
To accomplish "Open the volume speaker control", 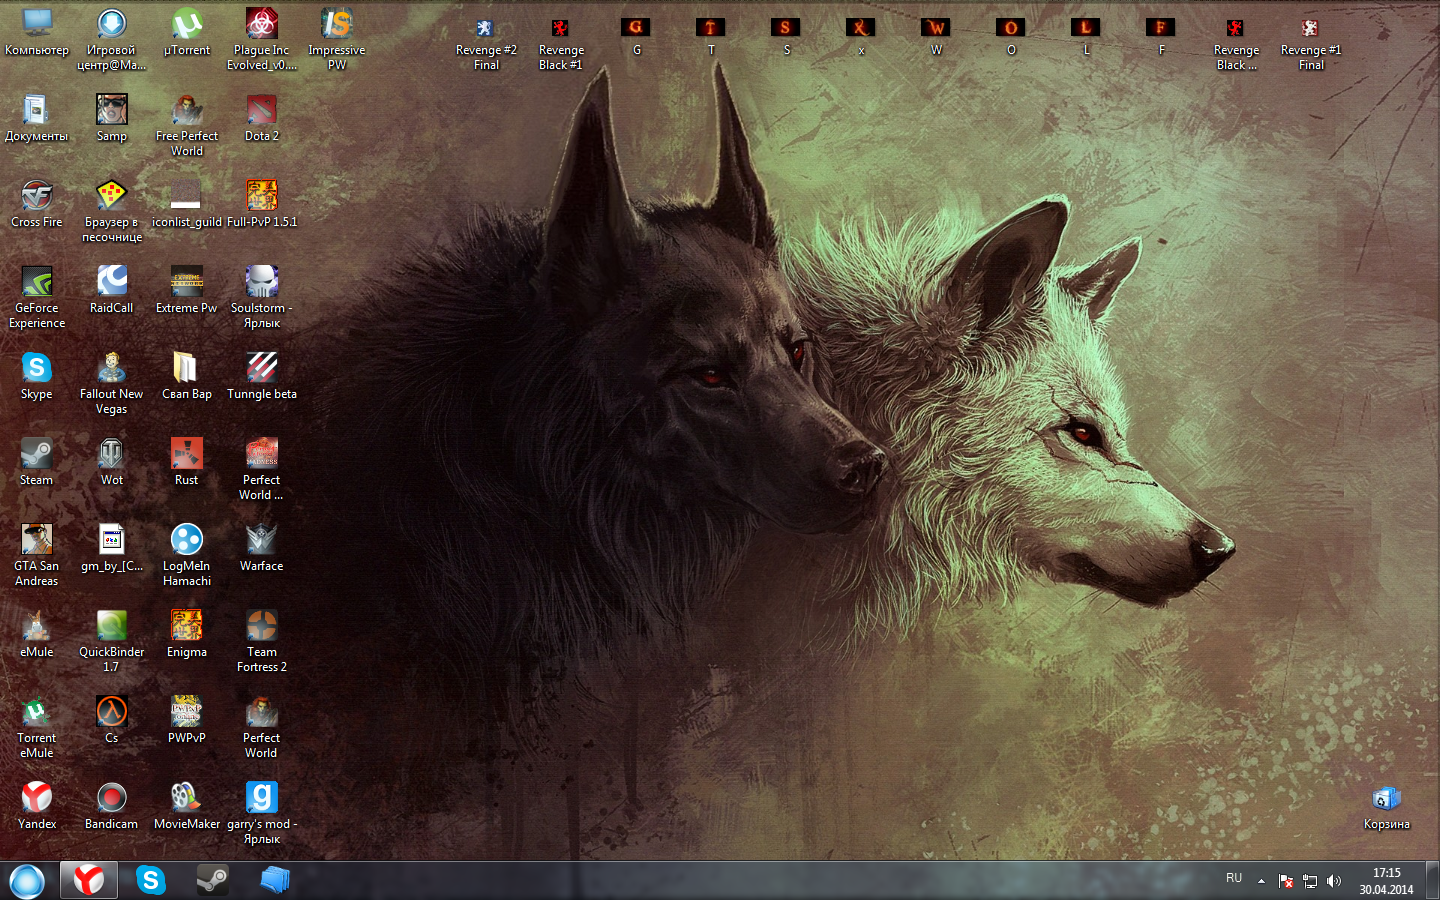I will [x=1333, y=881].
